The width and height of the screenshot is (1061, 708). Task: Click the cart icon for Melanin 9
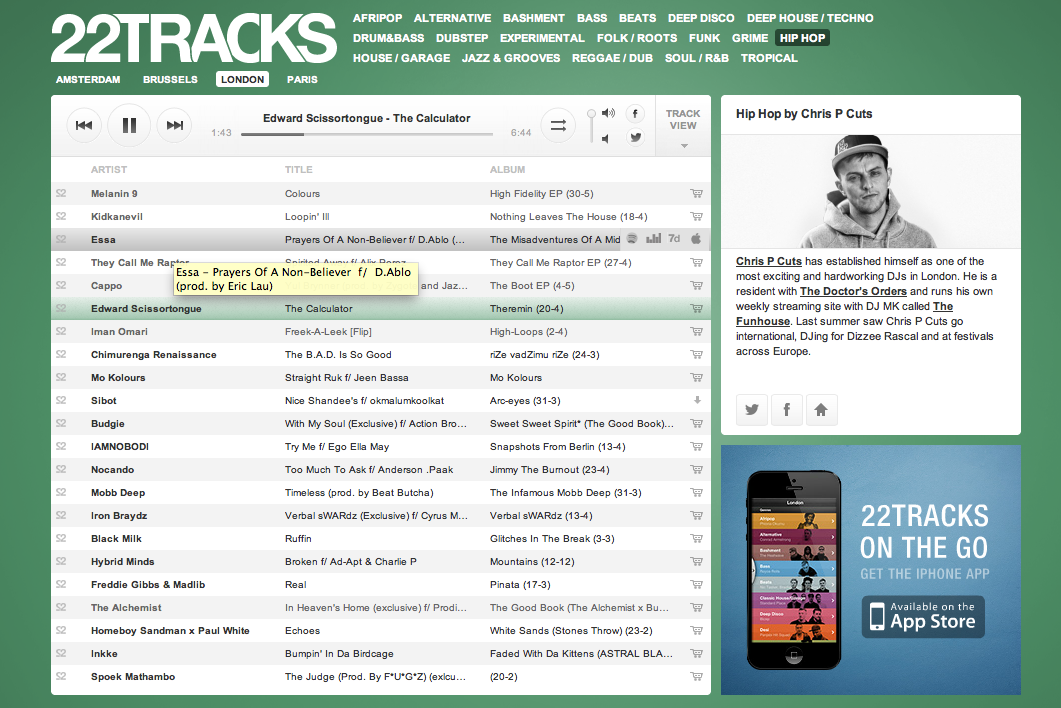[696, 194]
